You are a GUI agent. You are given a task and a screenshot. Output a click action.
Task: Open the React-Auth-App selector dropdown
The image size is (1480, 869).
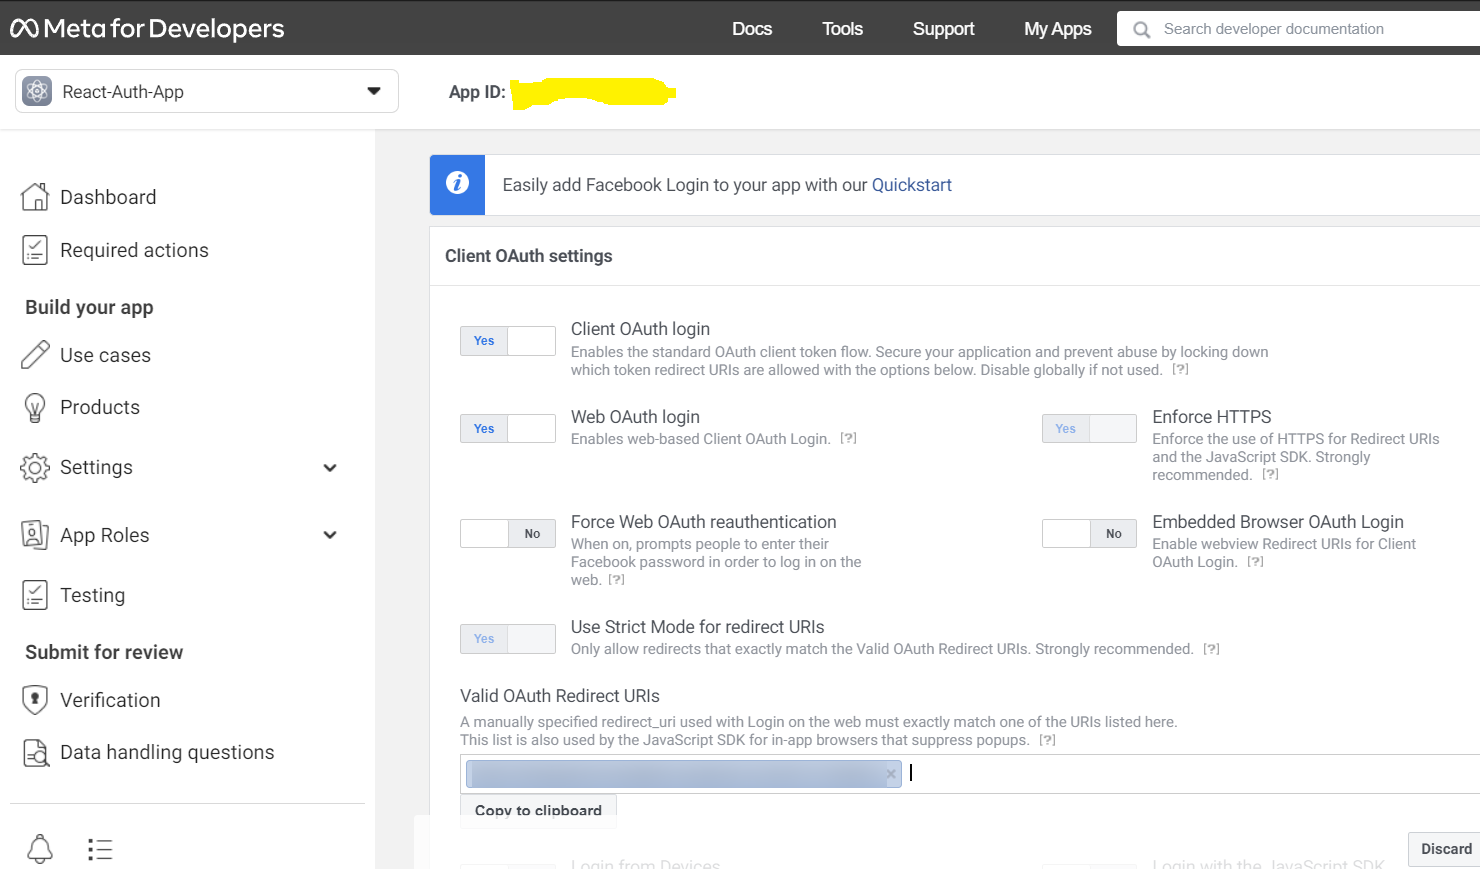pos(207,91)
